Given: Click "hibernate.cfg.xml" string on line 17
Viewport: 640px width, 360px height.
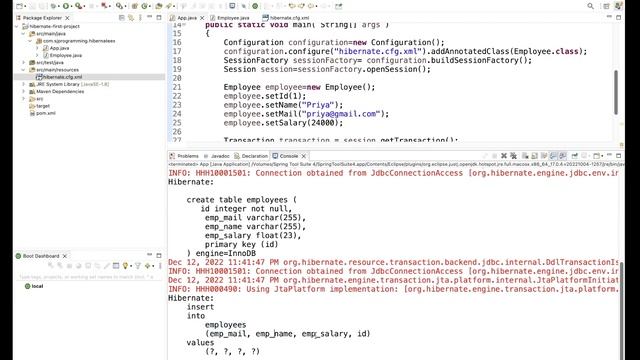Looking at the screenshot, I should [378, 51].
